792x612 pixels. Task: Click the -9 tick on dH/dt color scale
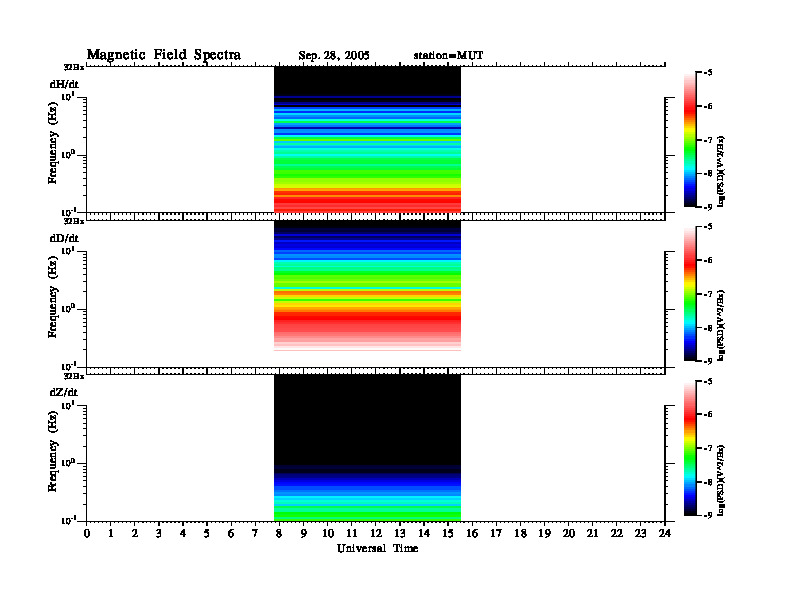click(708, 207)
